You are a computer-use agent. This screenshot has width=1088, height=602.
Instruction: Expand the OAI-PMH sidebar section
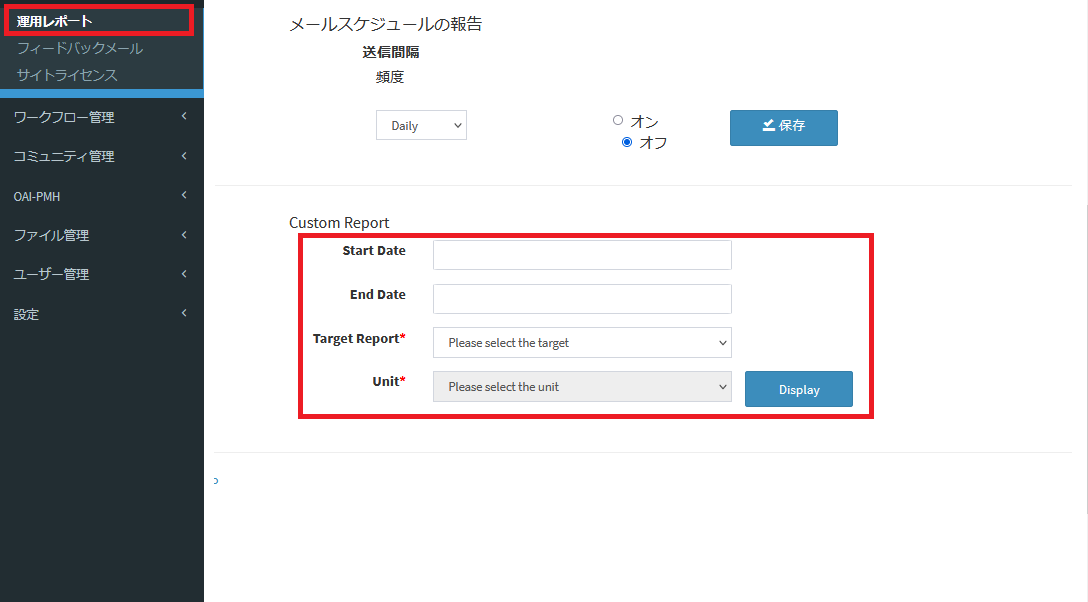pyautogui.click(x=37, y=196)
